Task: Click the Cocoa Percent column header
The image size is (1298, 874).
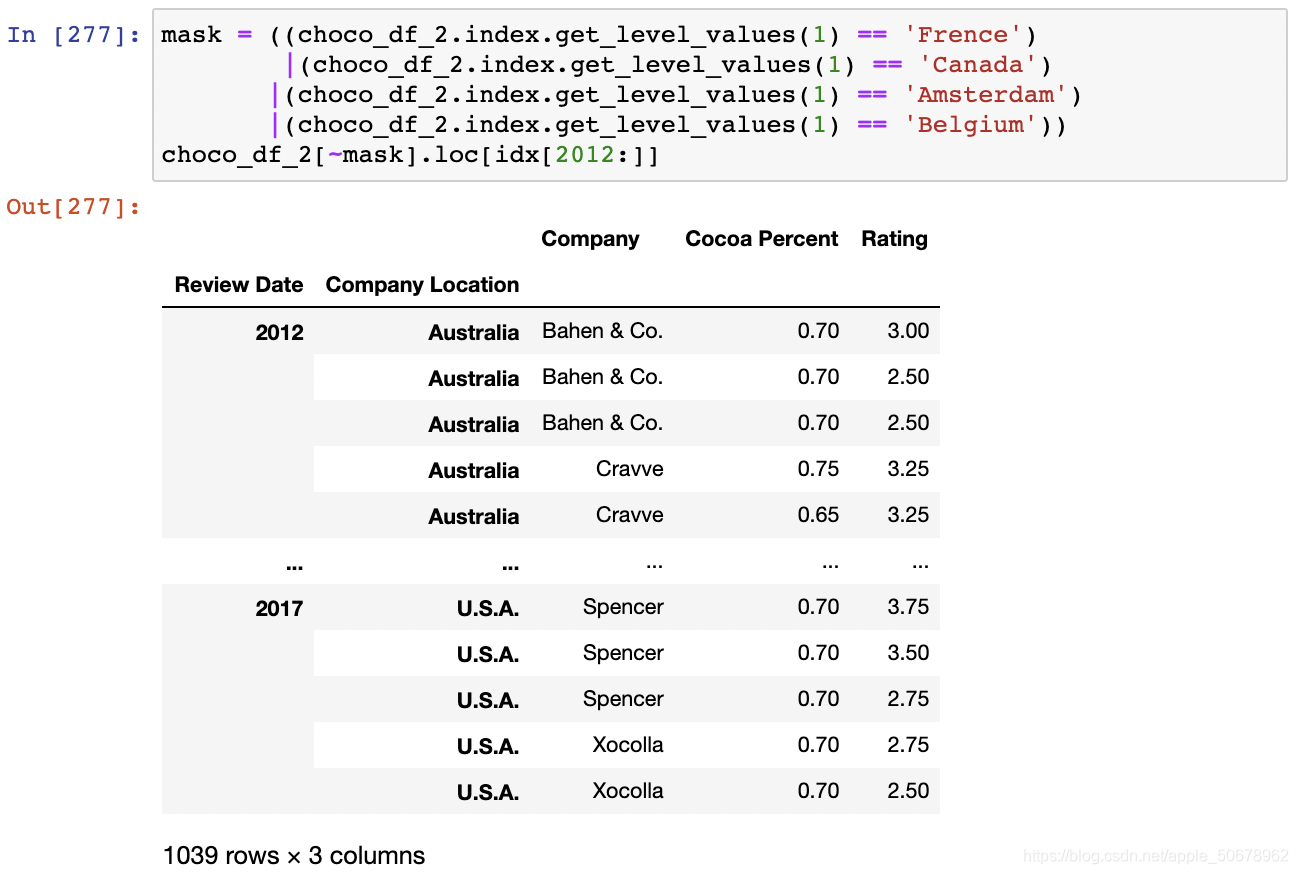Action: pyautogui.click(x=761, y=239)
